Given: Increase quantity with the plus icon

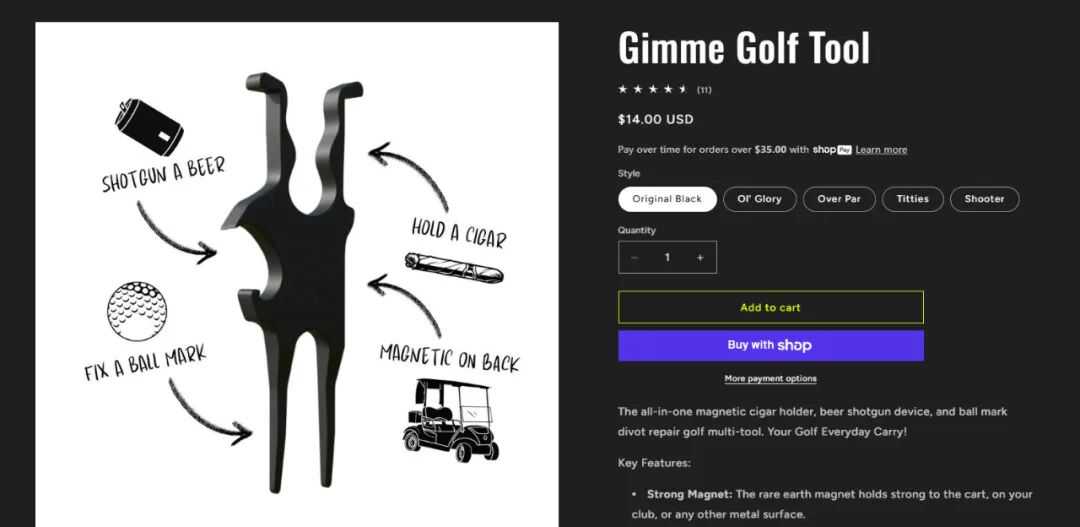Looking at the screenshot, I should click(700, 257).
